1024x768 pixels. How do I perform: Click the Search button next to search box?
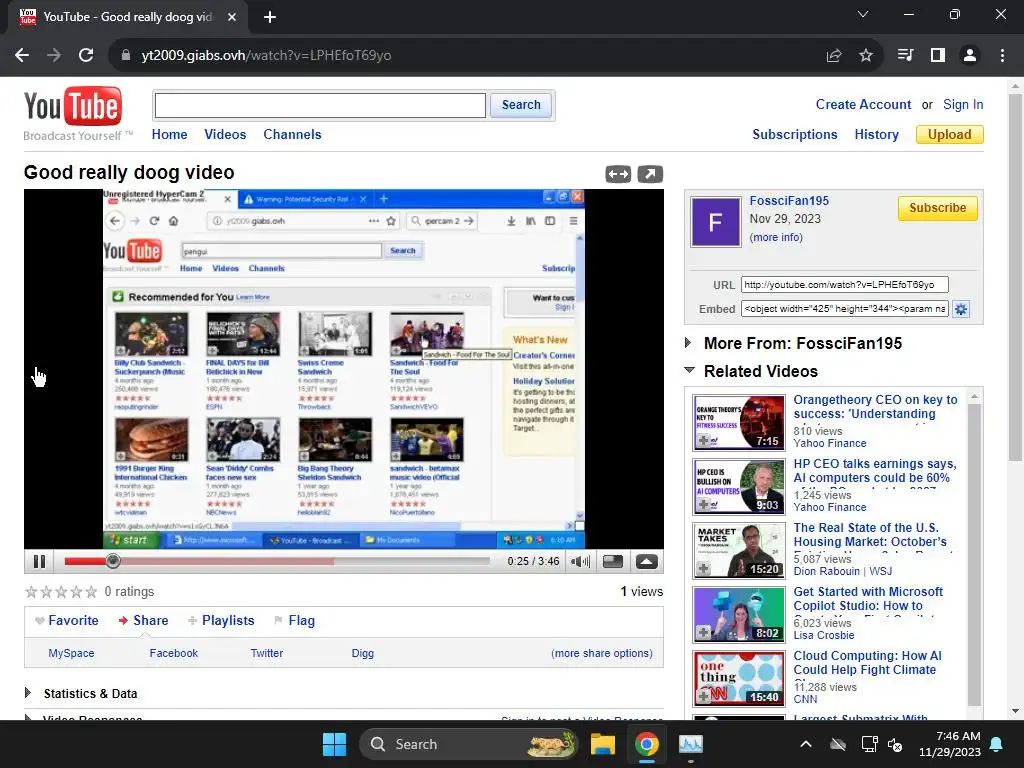point(521,105)
